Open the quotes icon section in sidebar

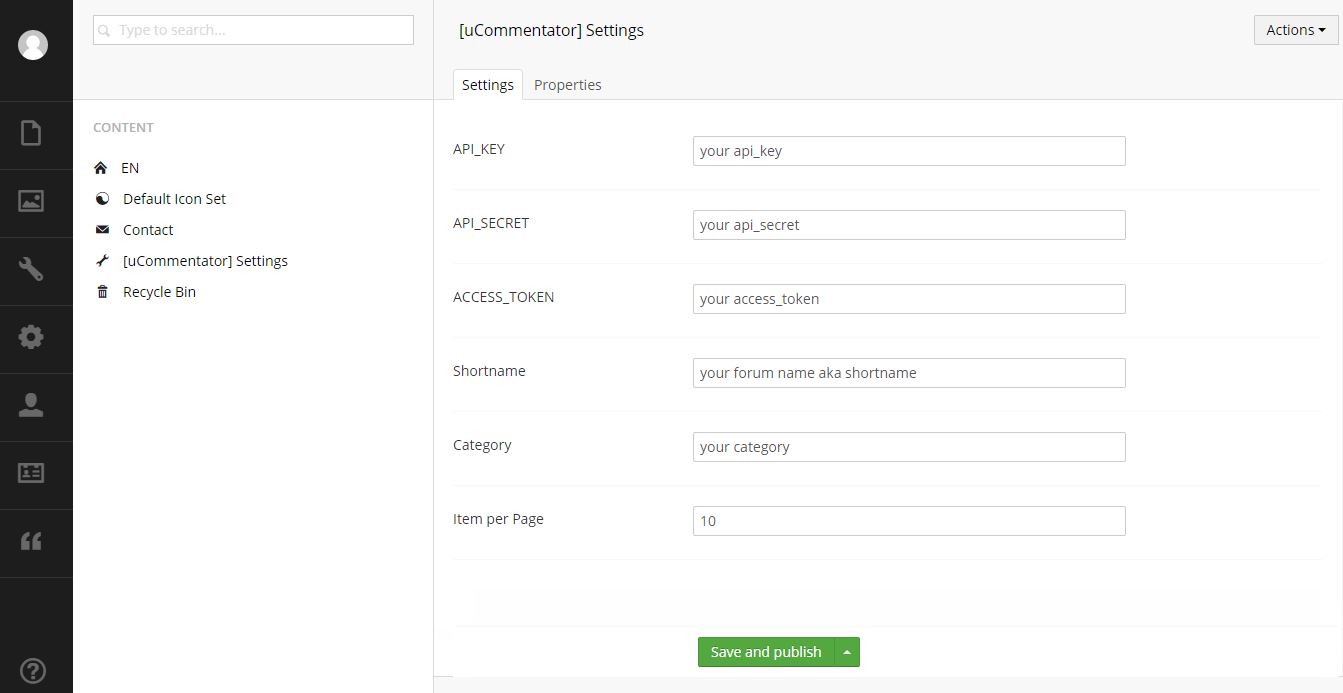[31, 541]
